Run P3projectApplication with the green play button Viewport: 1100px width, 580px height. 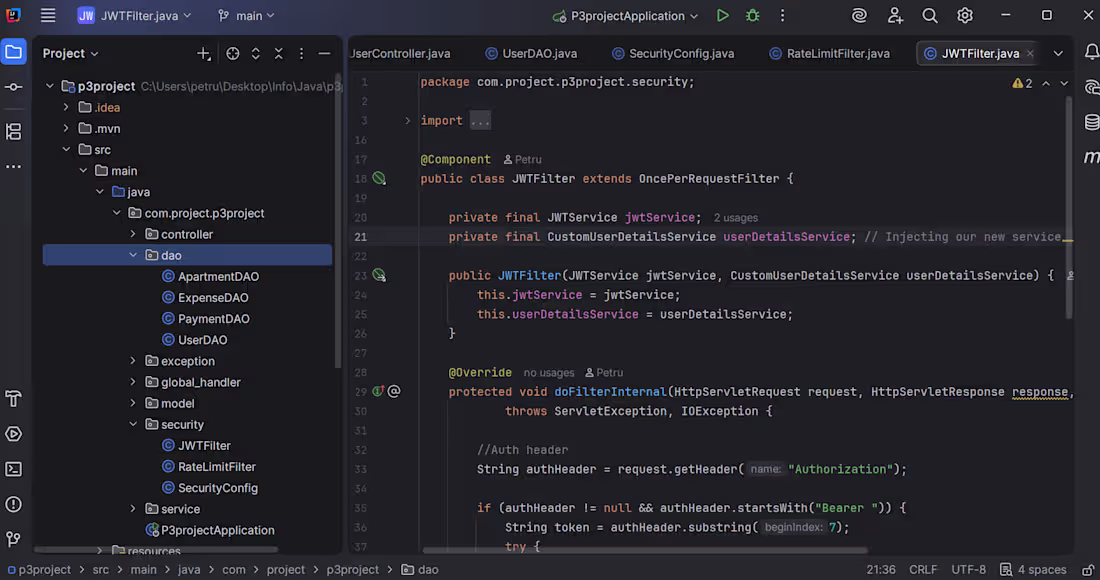pos(722,15)
